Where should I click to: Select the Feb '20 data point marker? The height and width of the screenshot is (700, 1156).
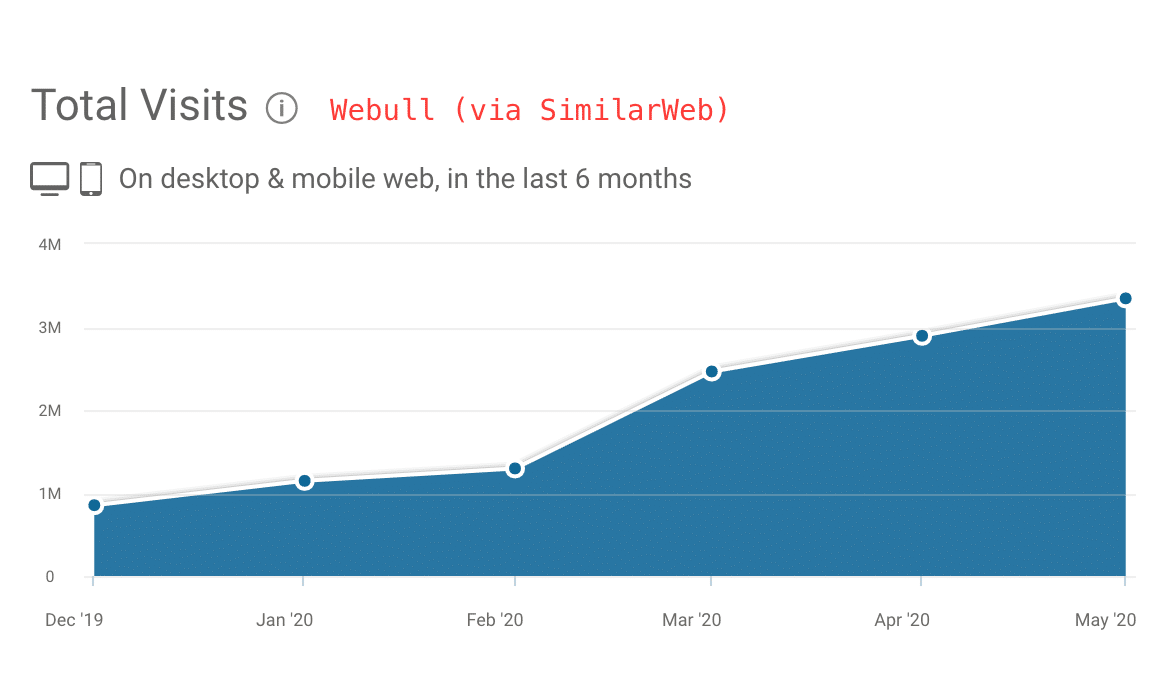[515, 468]
